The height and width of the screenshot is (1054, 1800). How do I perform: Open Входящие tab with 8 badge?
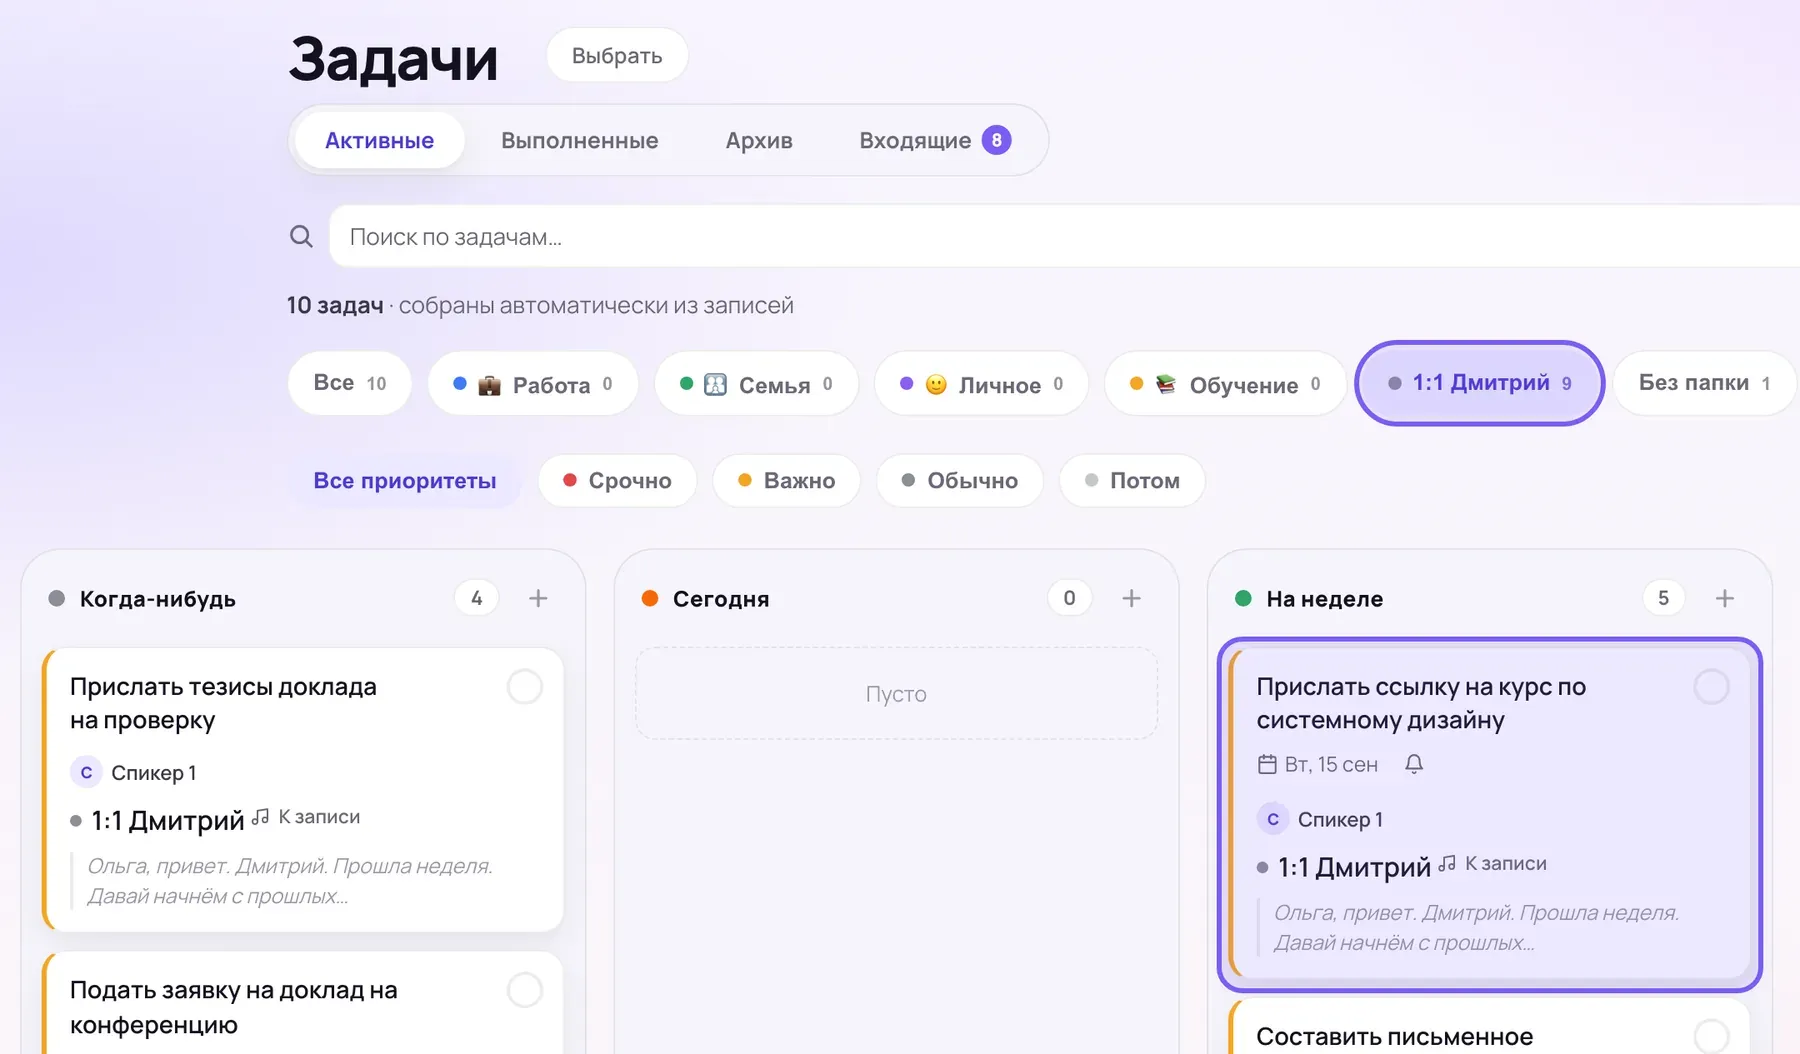pyautogui.click(x=935, y=140)
